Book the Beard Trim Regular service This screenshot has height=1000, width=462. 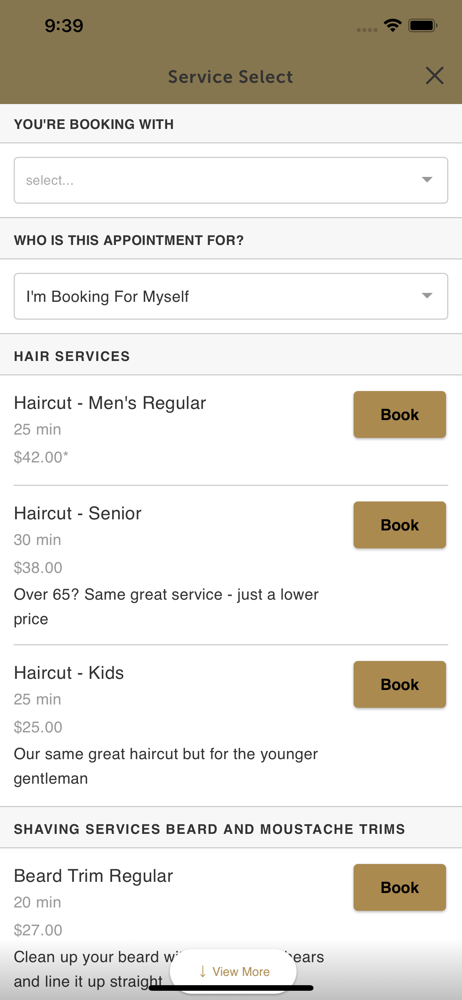point(399,887)
